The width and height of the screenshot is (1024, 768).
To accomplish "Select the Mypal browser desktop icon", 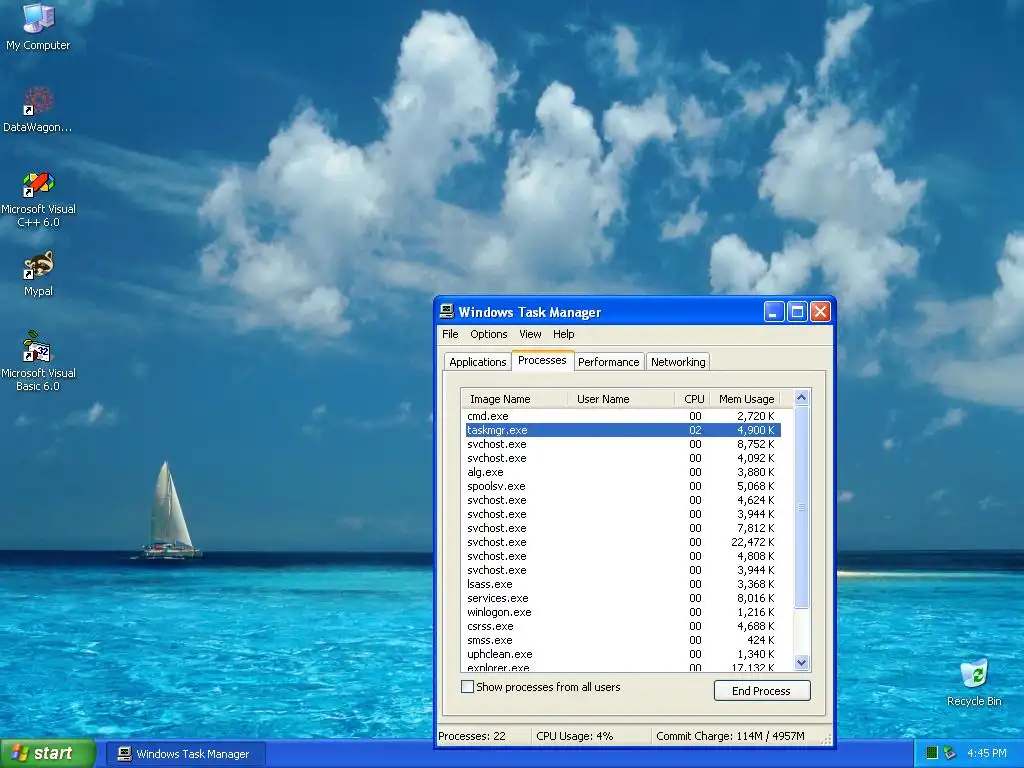I will coord(38,273).
